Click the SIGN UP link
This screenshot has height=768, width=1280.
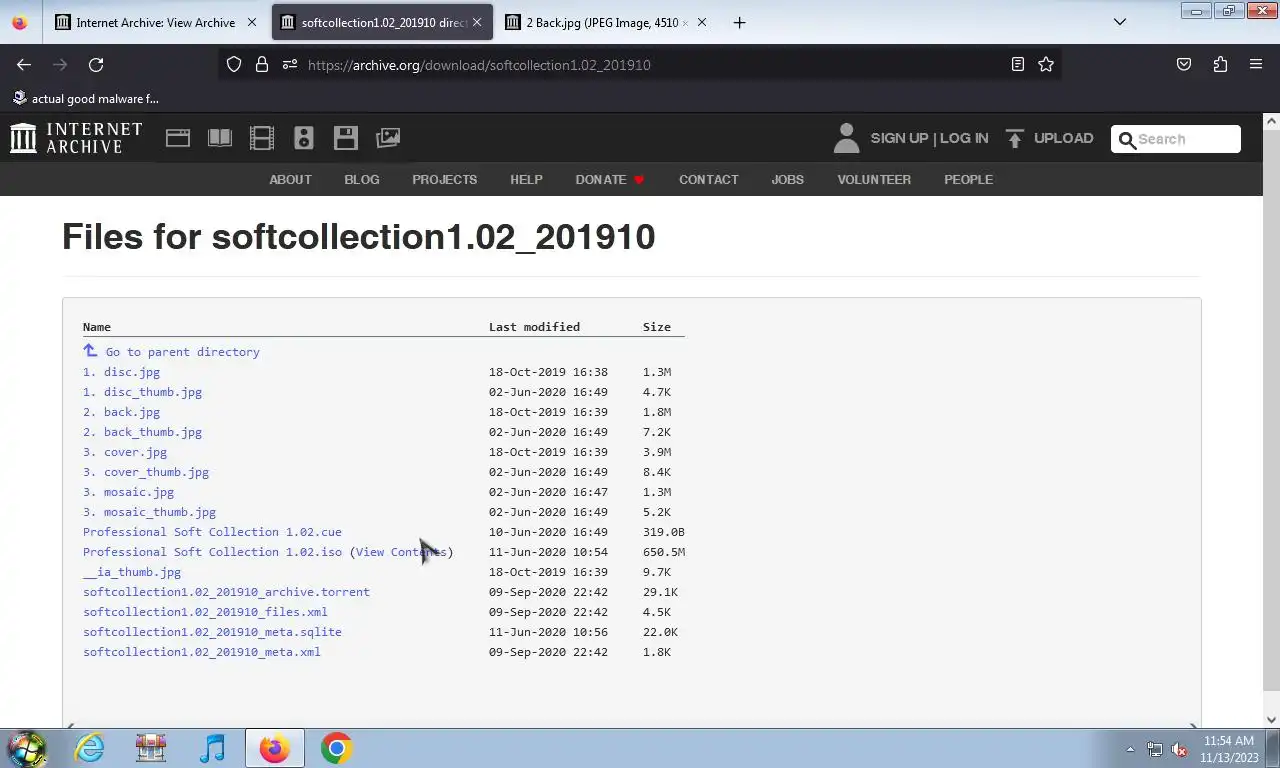(x=899, y=138)
